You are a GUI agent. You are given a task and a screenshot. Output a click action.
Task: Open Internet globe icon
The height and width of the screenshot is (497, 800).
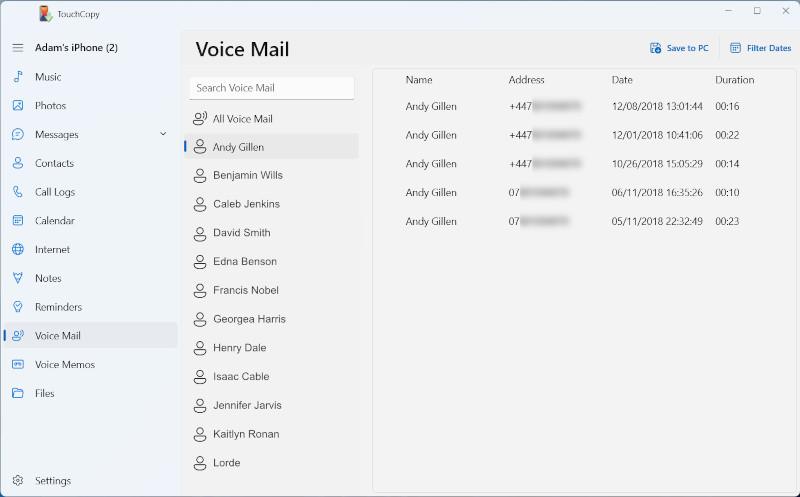17,250
